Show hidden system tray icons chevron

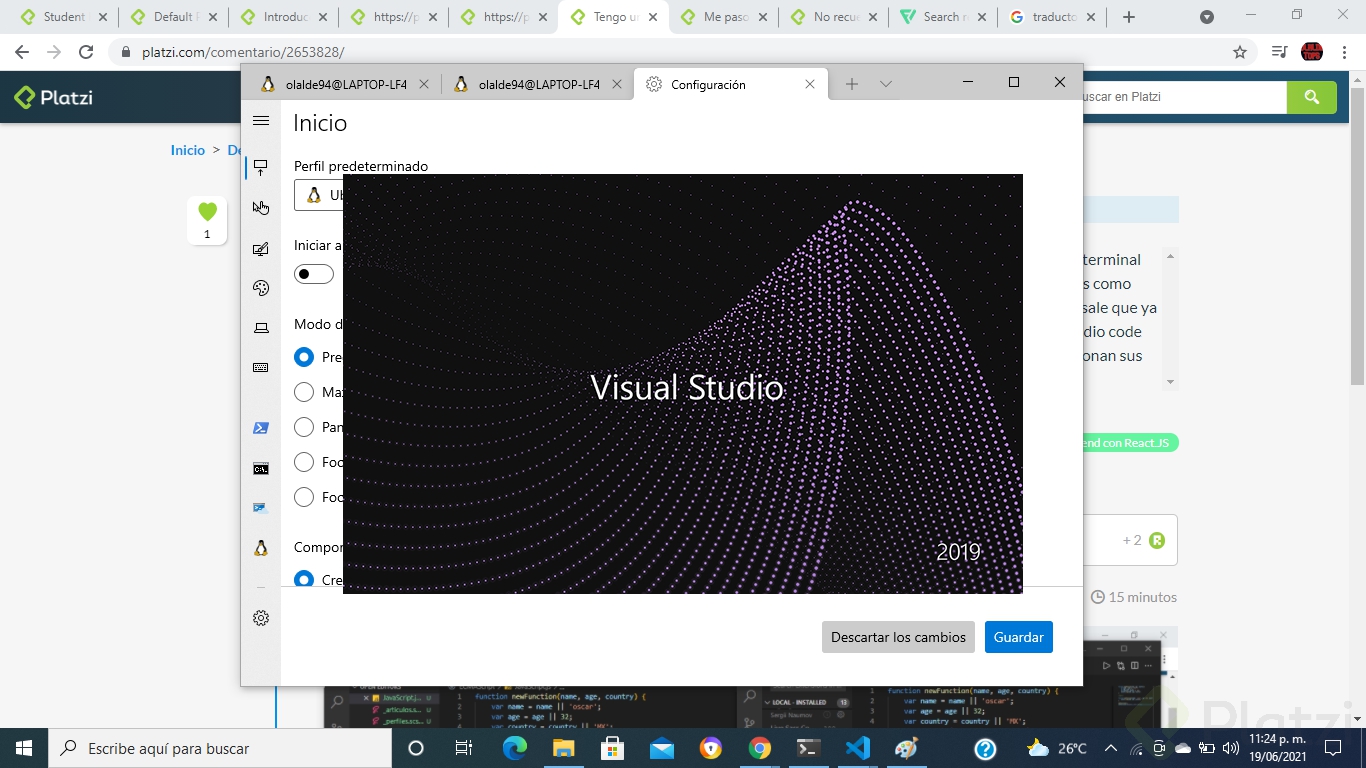click(1110, 748)
